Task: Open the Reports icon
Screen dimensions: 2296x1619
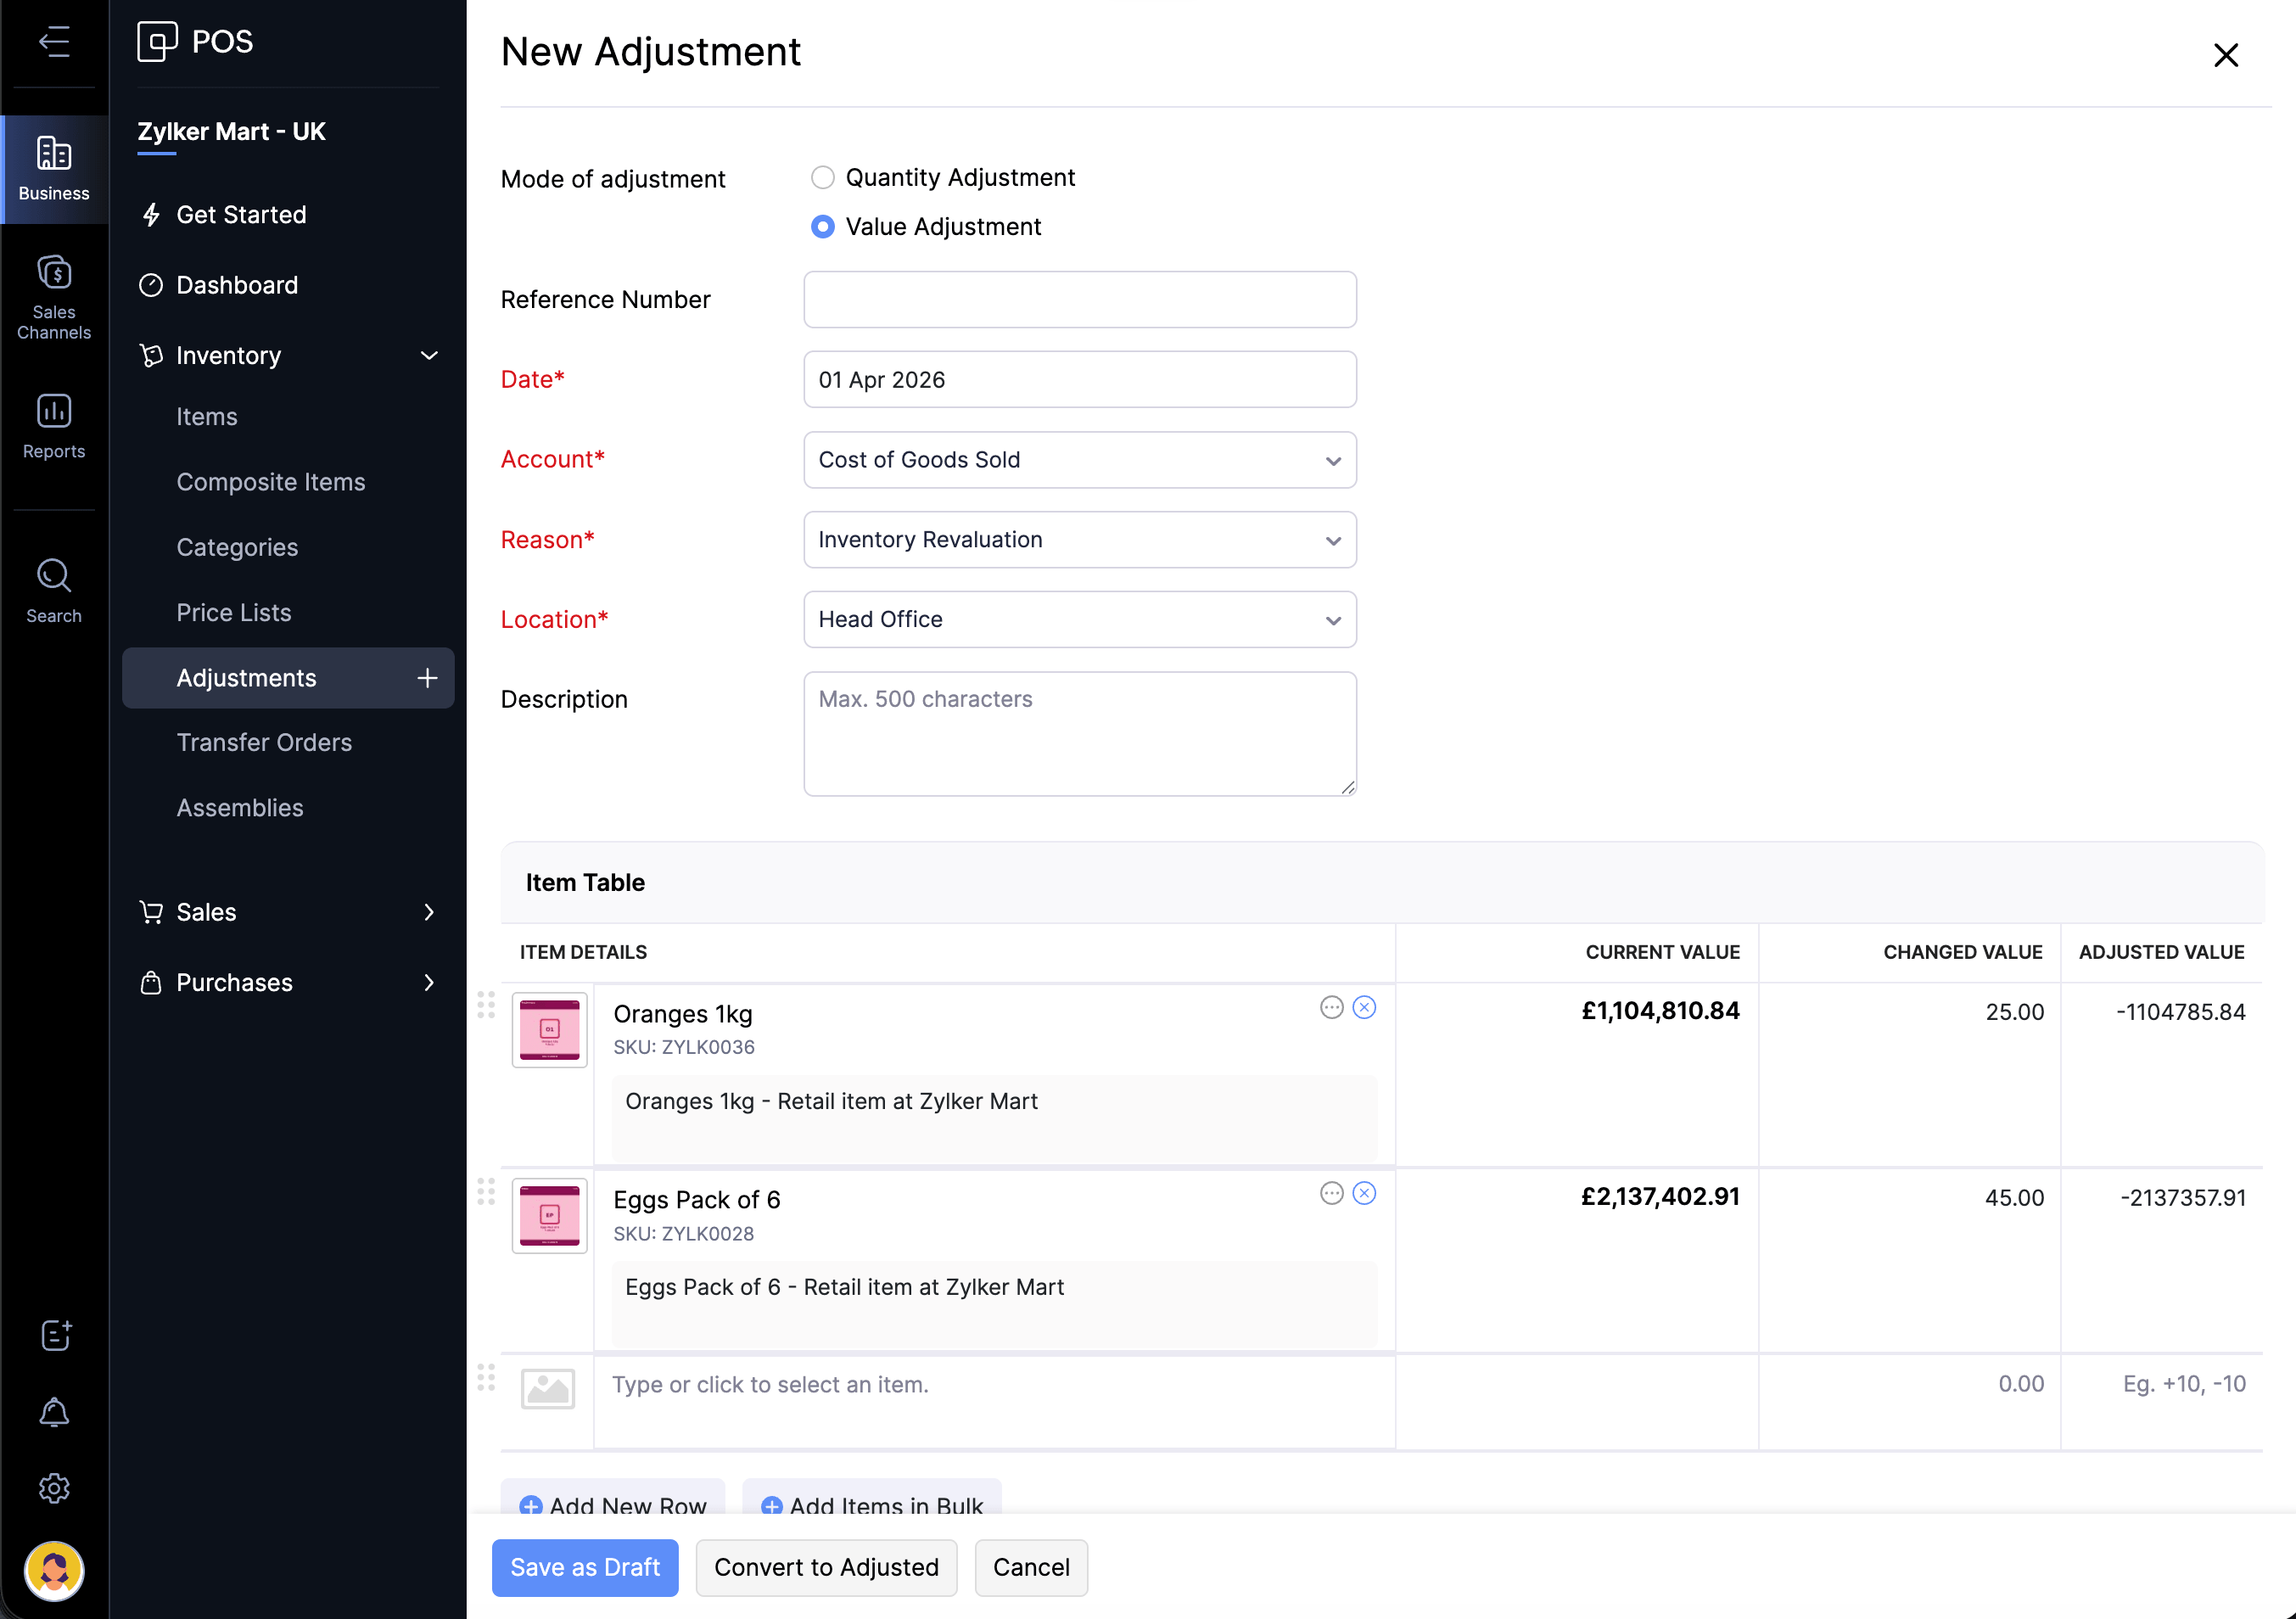Action: (54, 426)
